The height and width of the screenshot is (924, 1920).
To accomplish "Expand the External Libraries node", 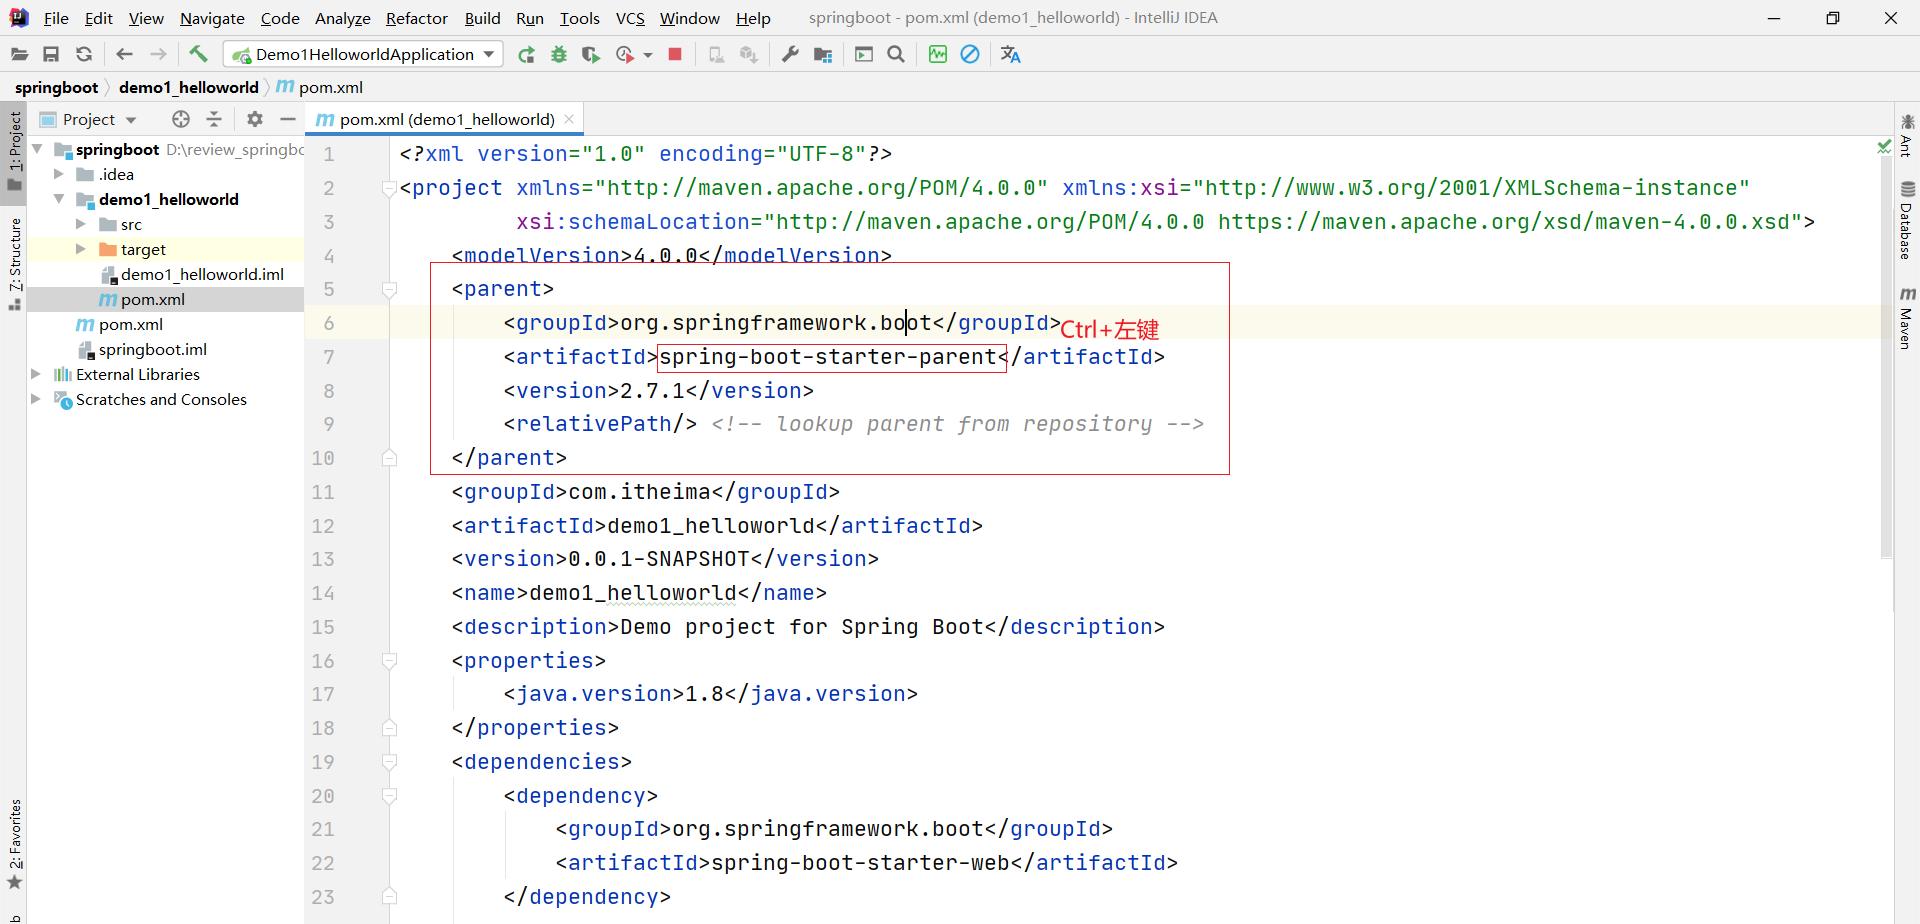I will (x=36, y=374).
